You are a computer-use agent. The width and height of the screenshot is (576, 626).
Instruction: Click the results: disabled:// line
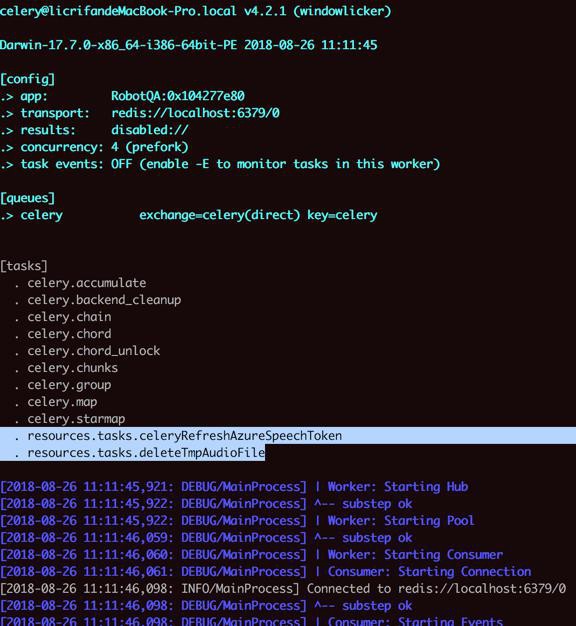coord(94,130)
